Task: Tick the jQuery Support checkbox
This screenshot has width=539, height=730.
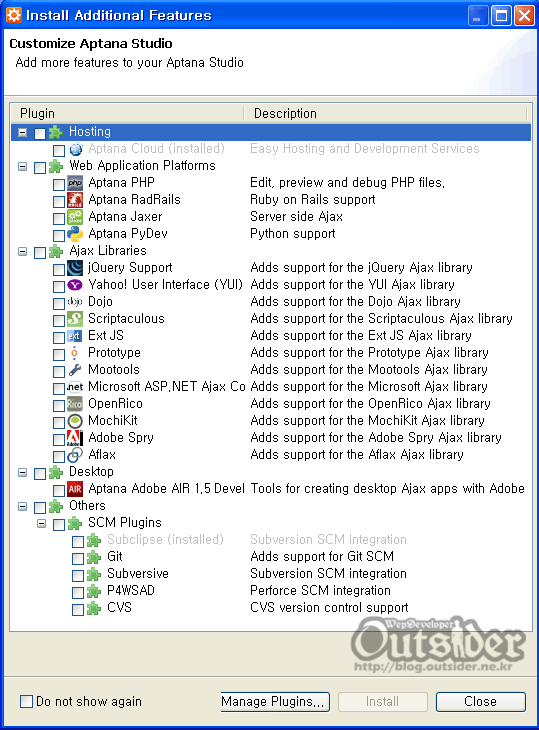Action: (59, 270)
